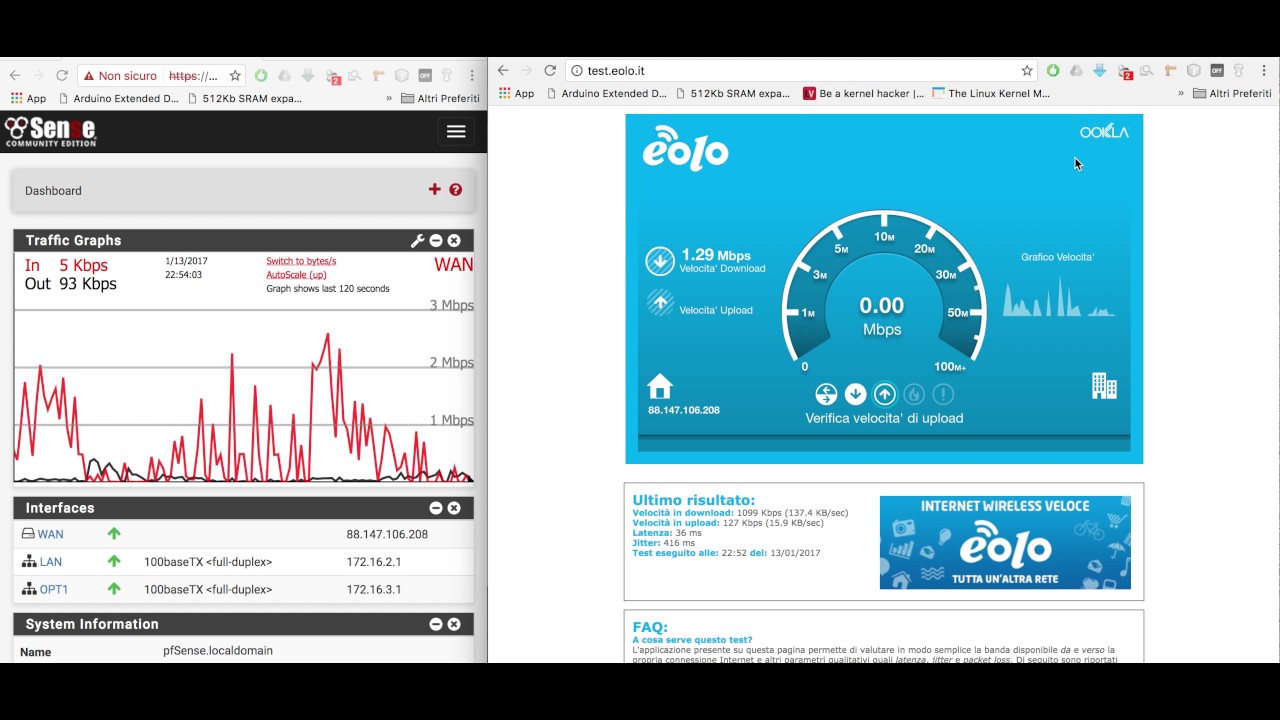Viewport: 1280px width, 720px height.
Task: Bookmark the pfSense page with star
Action: coord(235,76)
